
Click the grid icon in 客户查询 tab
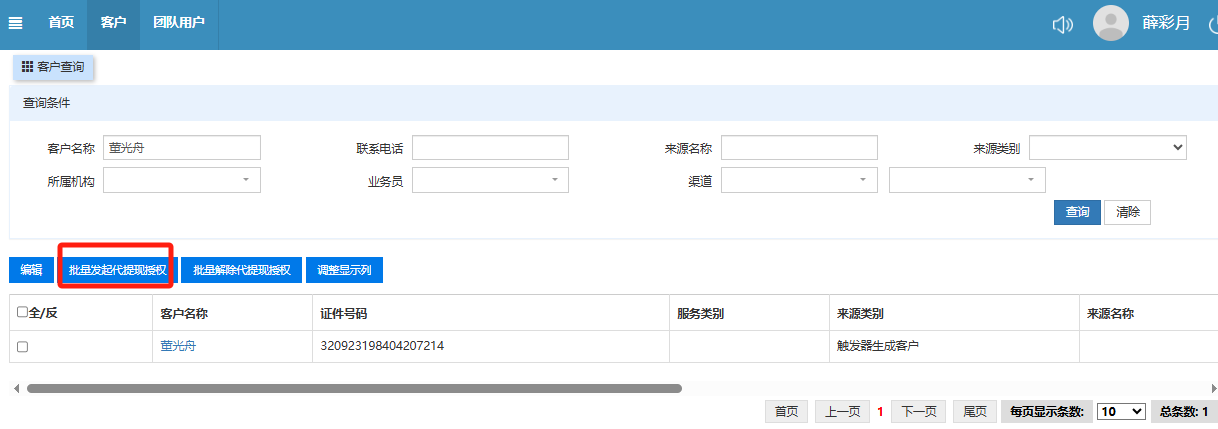(x=28, y=66)
